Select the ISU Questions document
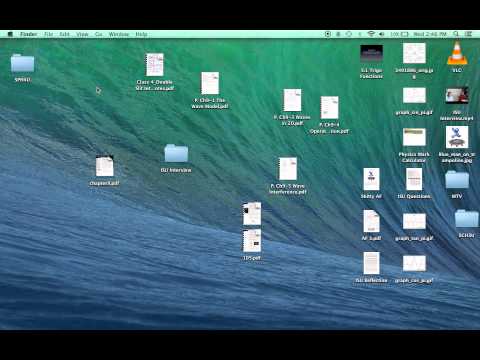 point(414,179)
